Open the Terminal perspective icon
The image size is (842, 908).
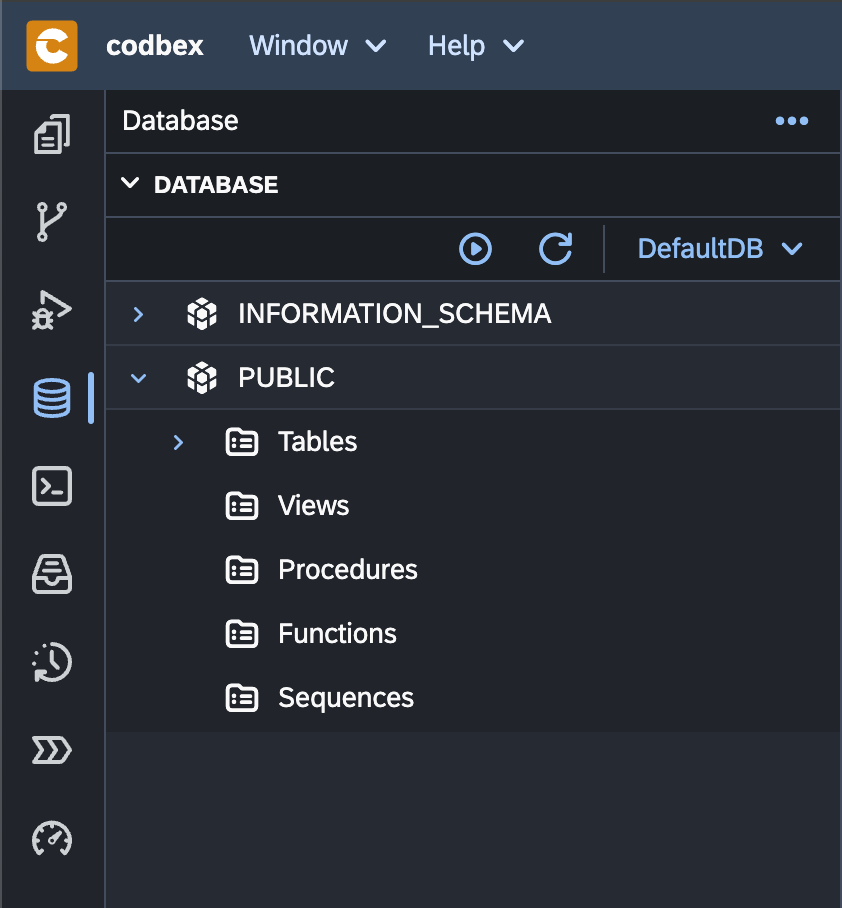pyautogui.click(x=52, y=486)
